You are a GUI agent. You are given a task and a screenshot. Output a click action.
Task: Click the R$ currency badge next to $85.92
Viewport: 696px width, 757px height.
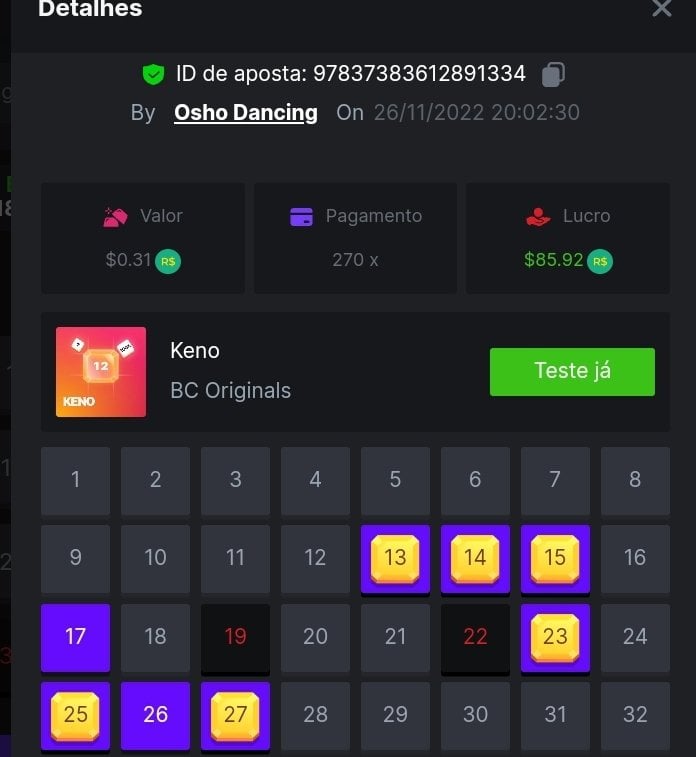(x=600, y=261)
